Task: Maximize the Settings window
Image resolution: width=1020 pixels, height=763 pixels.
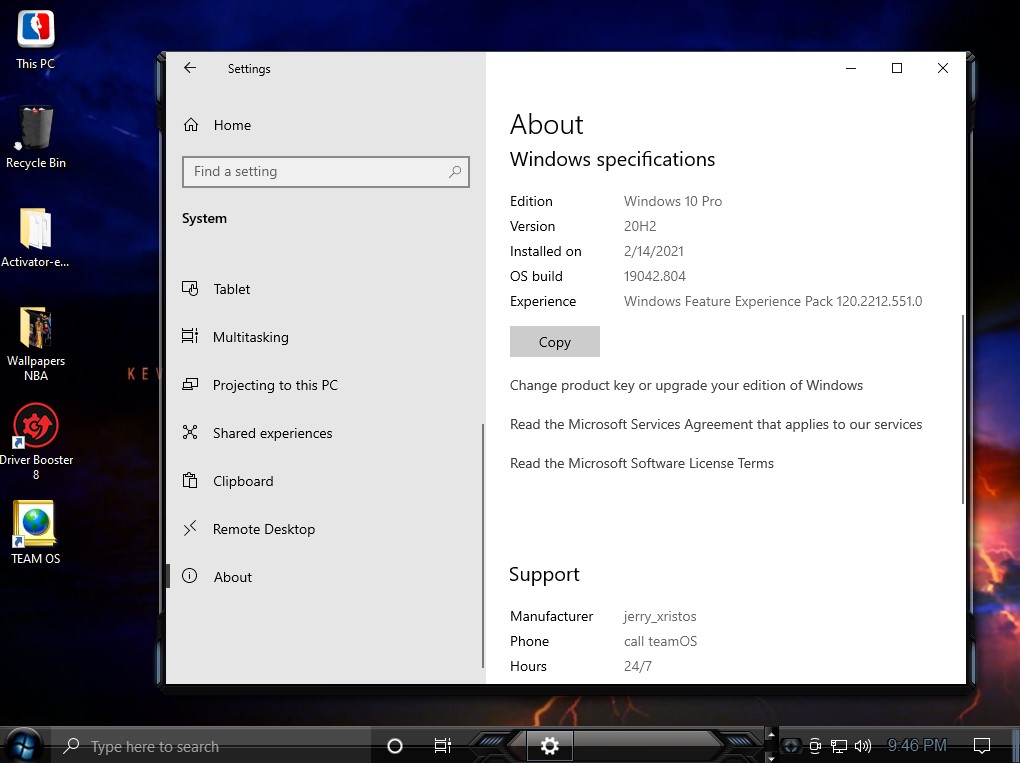Action: pos(896,68)
